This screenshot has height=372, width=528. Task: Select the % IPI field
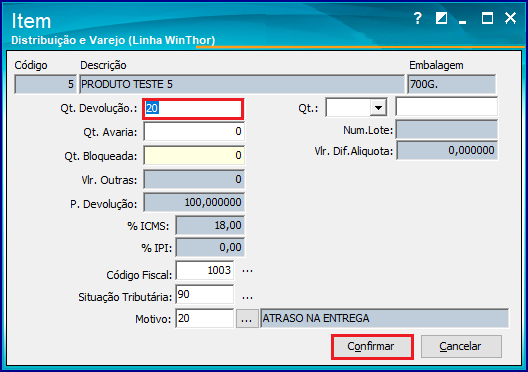pyautogui.click(x=210, y=247)
